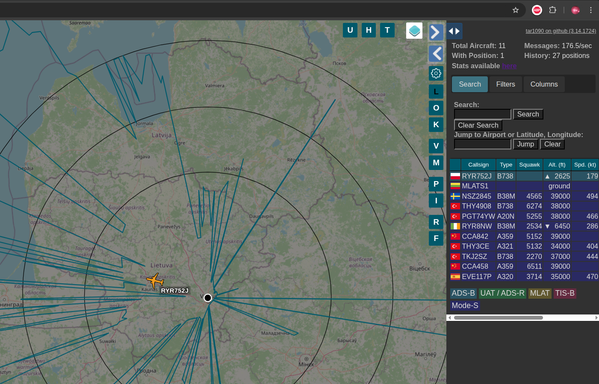Open the tar1090 on github link
599x384 pixels.
click(560, 31)
